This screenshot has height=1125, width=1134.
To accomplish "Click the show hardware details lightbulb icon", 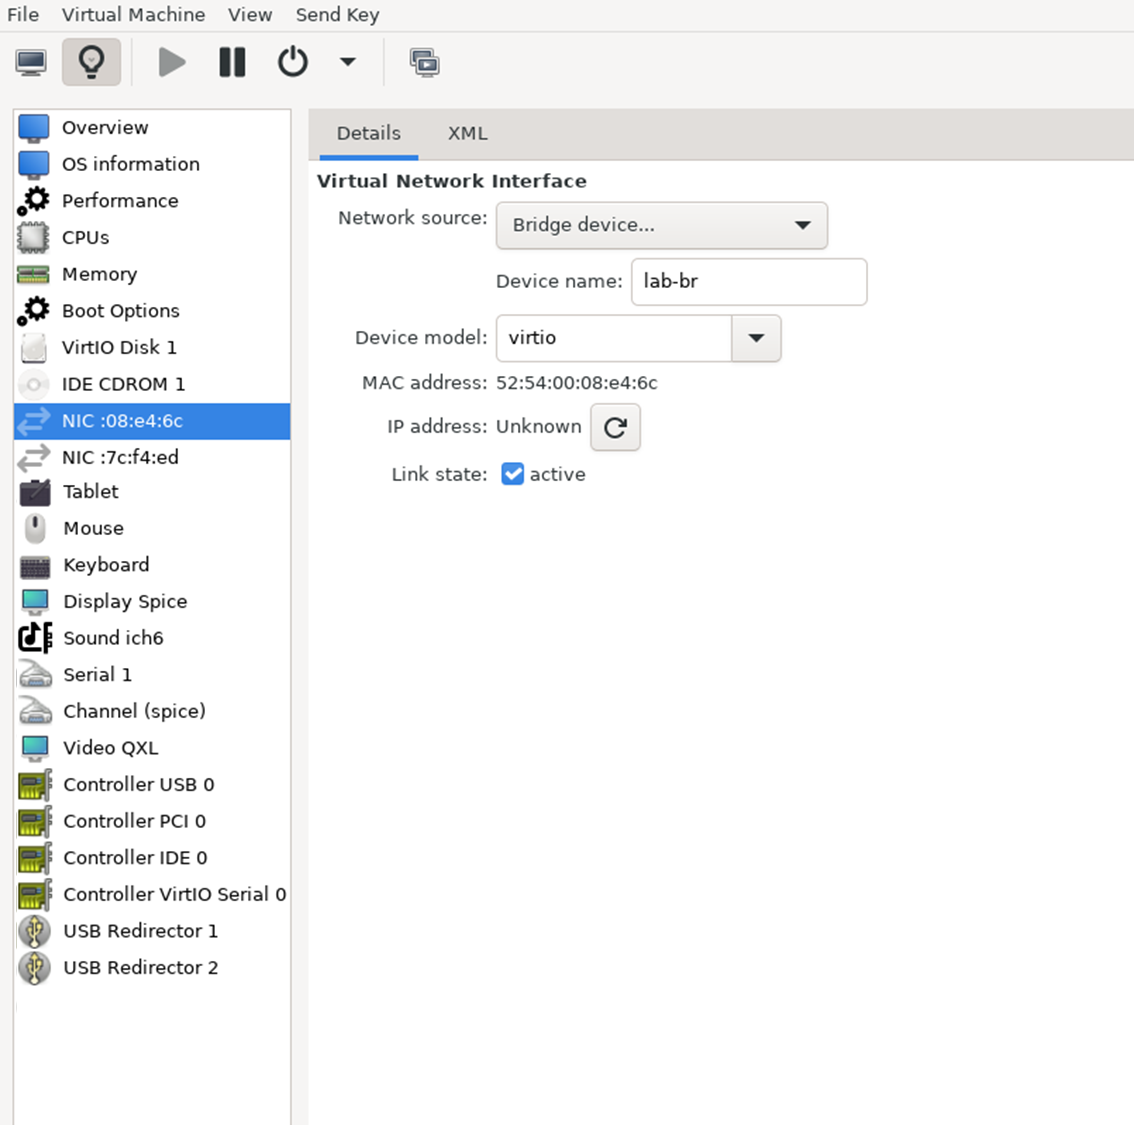I will [91, 61].
